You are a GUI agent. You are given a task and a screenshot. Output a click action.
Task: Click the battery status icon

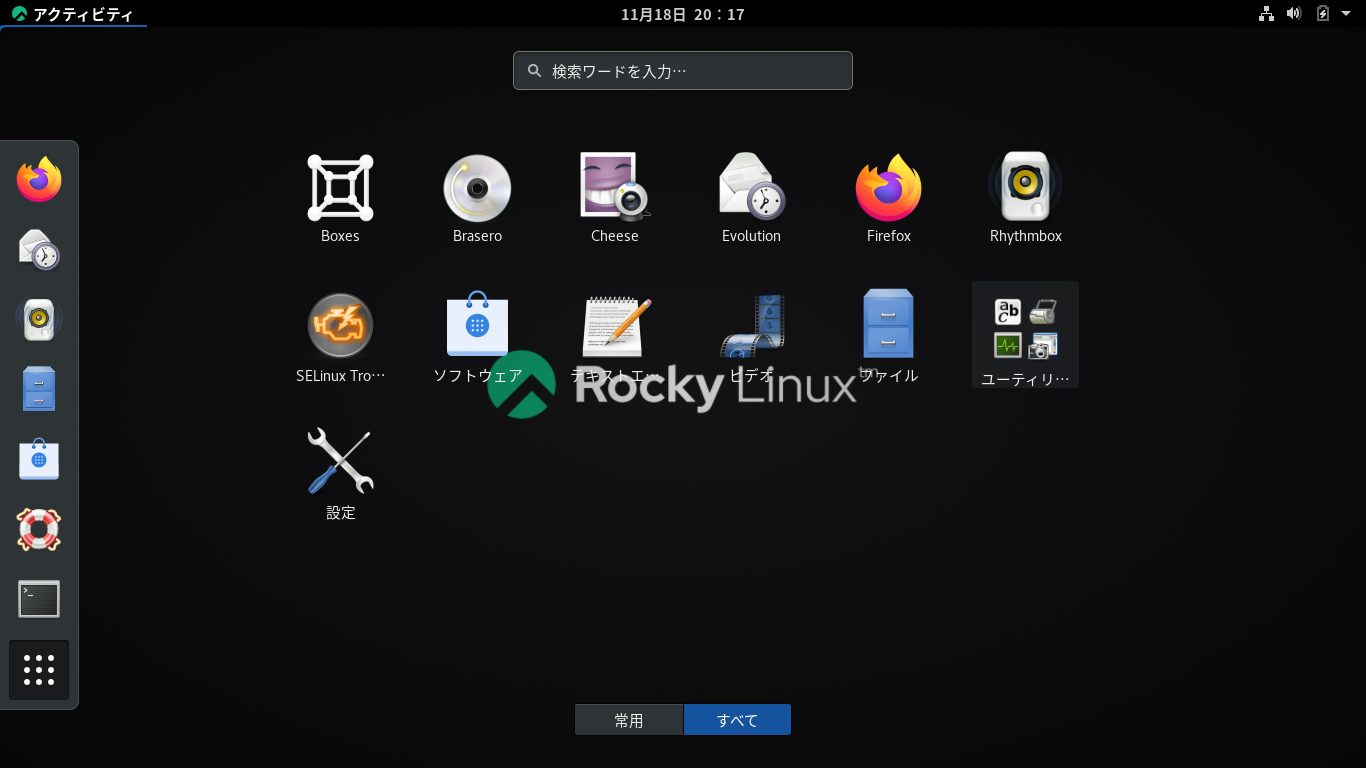click(1323, 14)
